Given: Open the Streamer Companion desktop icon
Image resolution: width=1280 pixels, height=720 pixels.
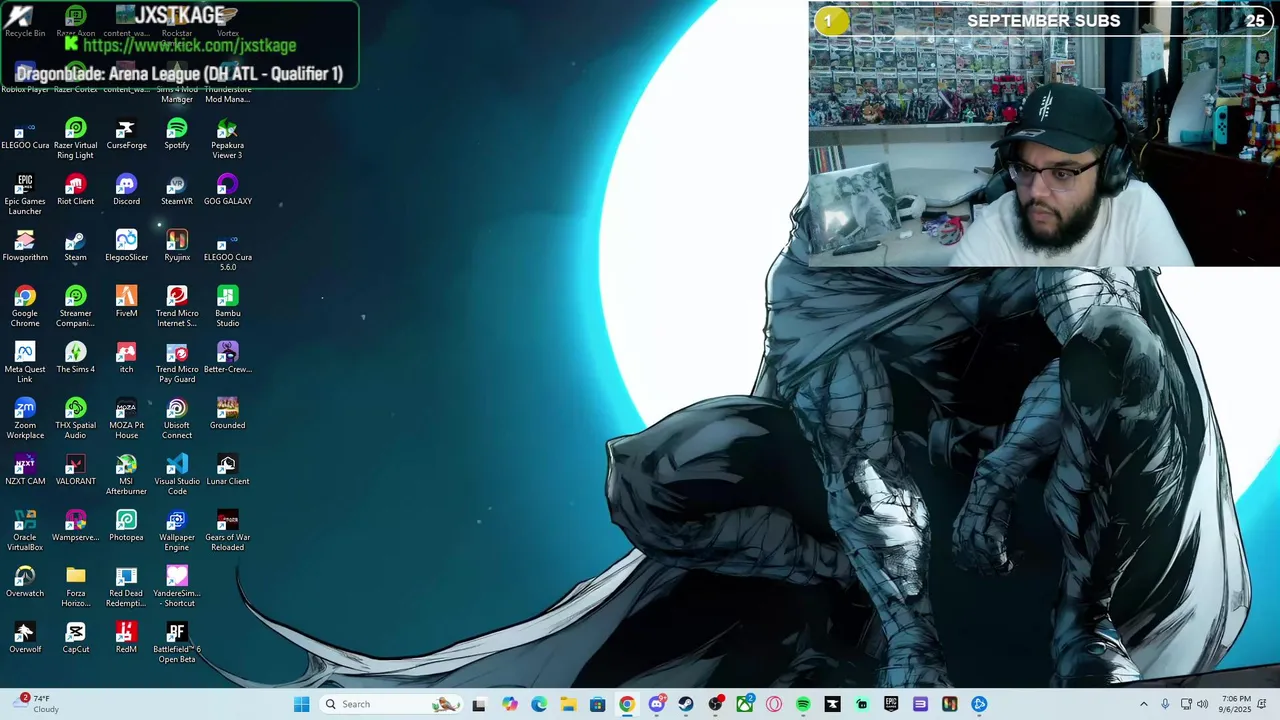Looking at the screenshot, I should (75, 307).
